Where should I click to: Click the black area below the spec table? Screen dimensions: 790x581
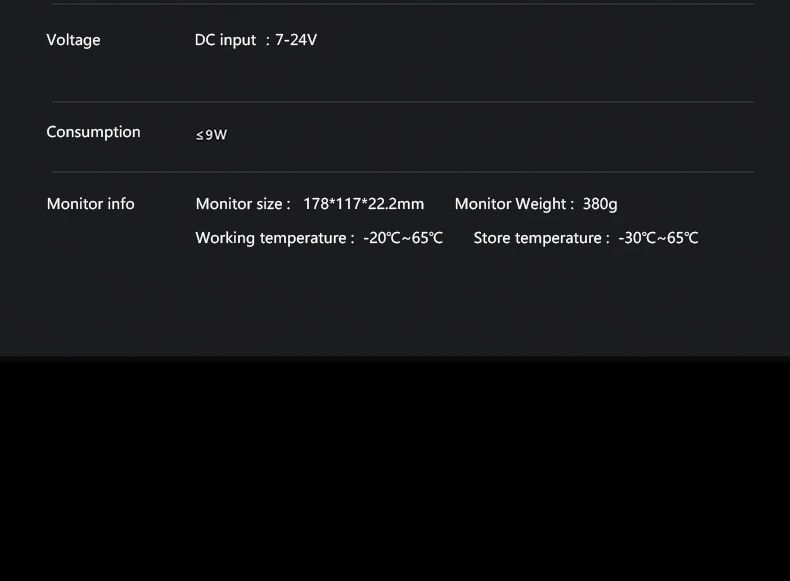pyautogui.click(x=395, y=471)
